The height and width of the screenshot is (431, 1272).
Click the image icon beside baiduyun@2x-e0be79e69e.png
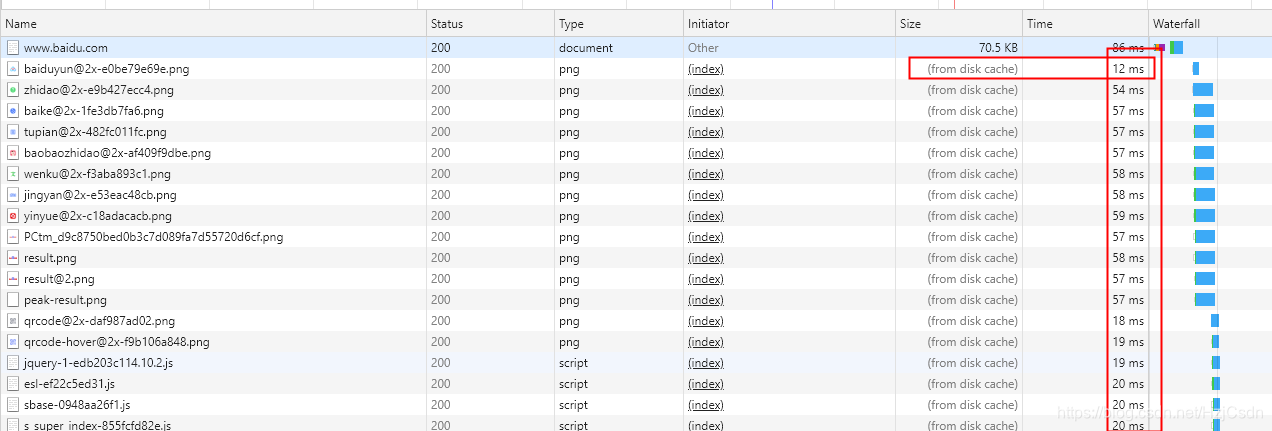13,69
